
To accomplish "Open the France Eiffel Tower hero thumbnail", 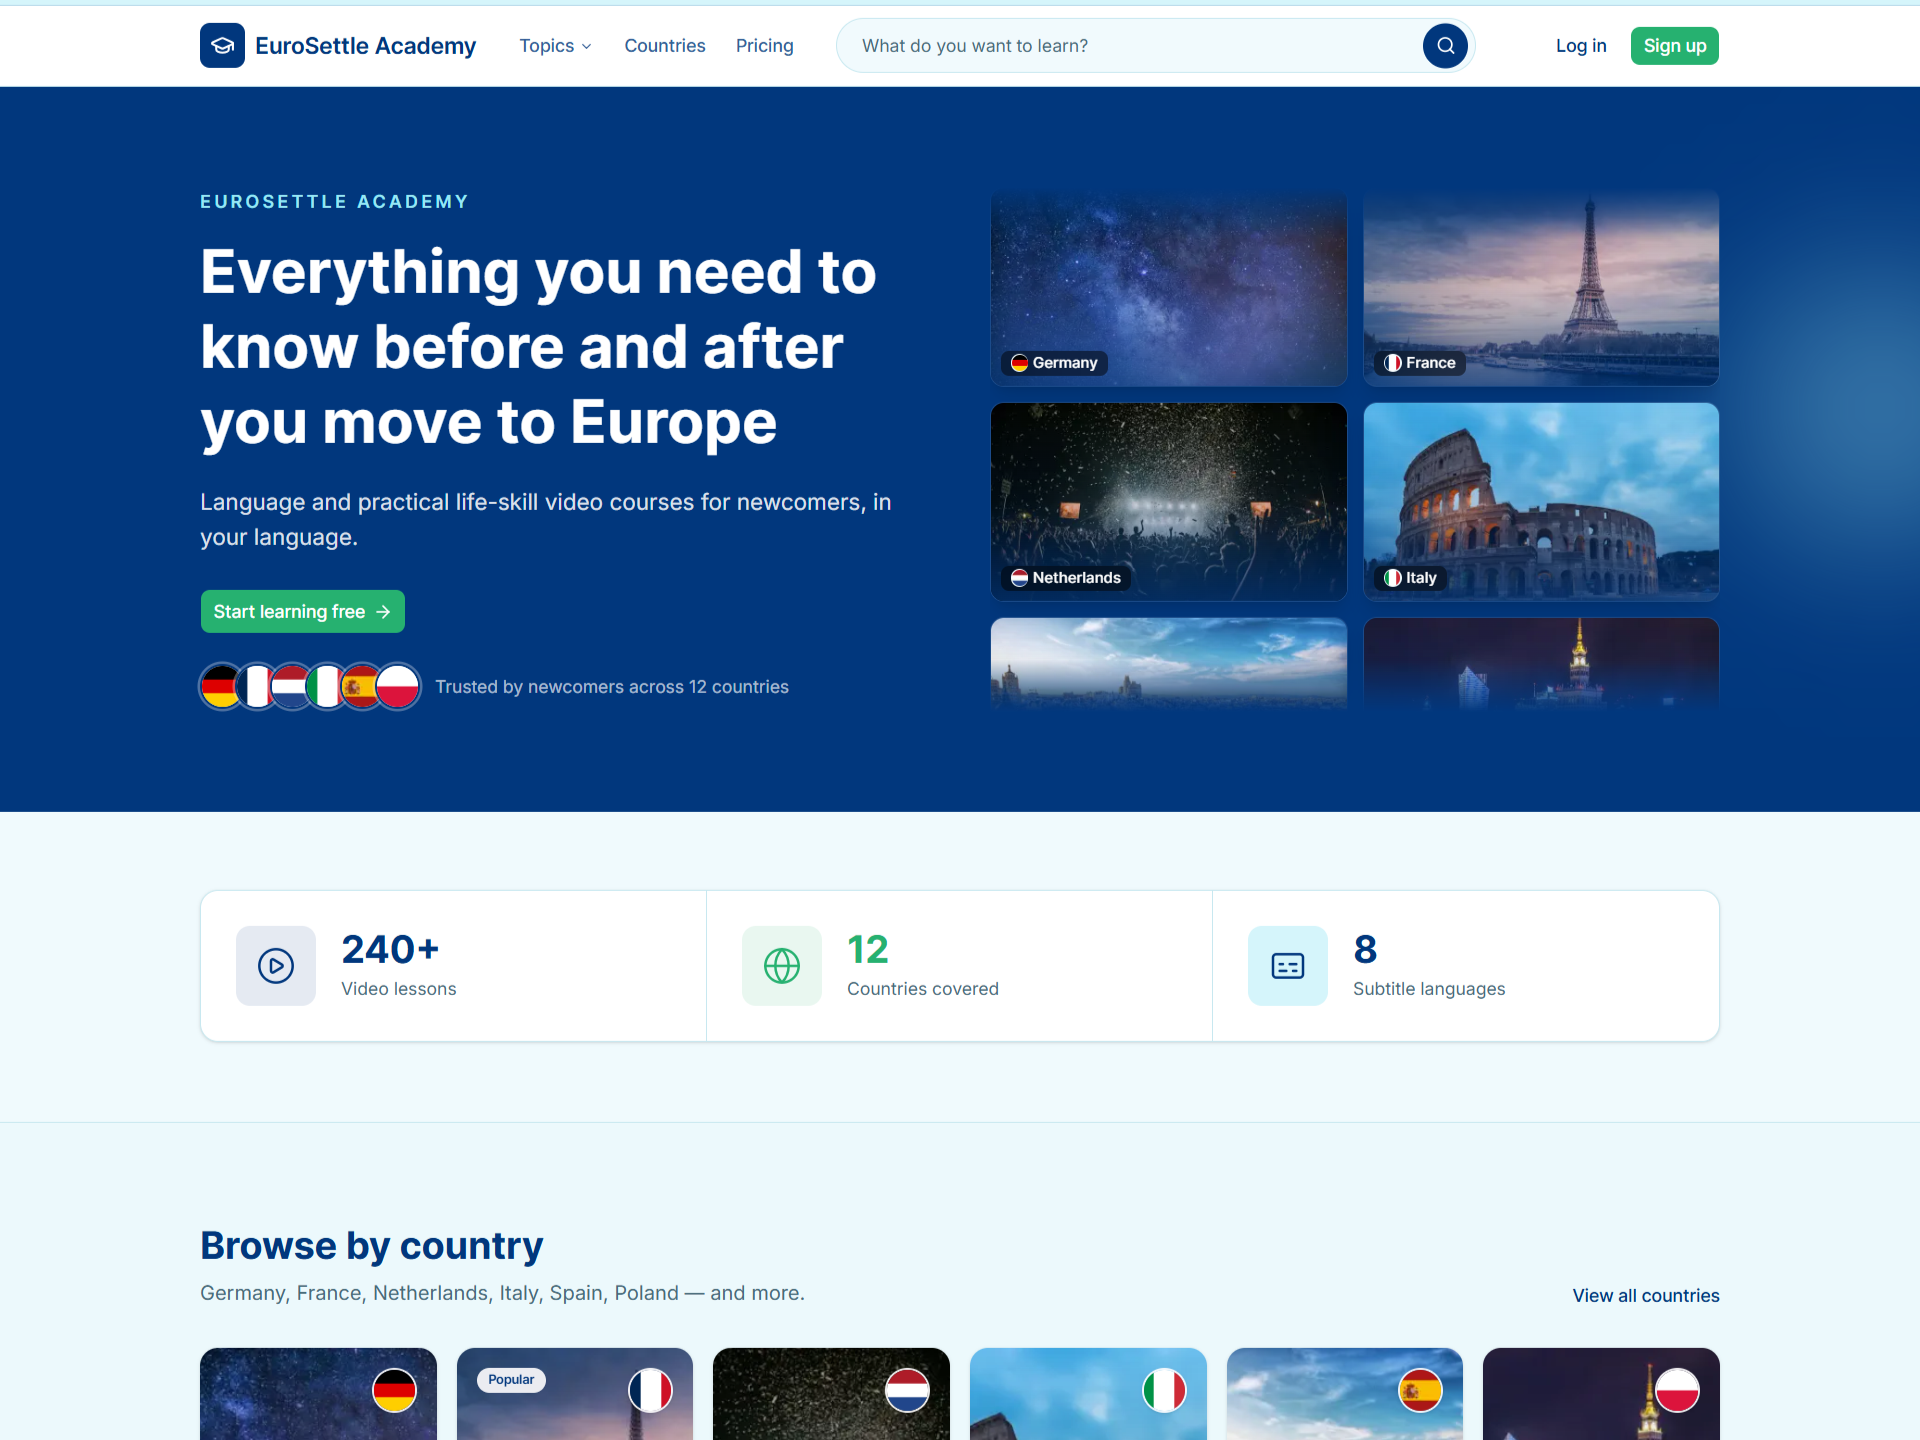I will [x=1541, y=288].
